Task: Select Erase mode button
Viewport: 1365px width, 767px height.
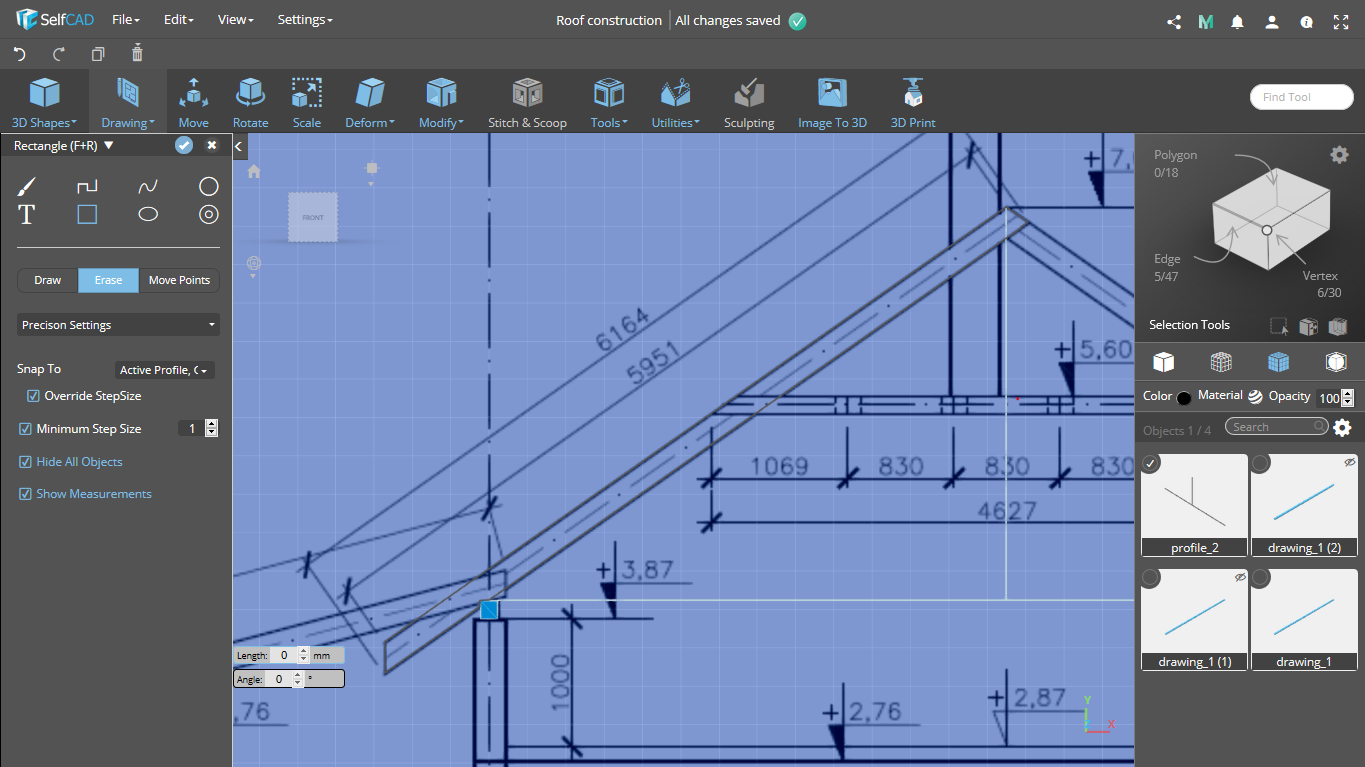Action: (x=108, y=280)
